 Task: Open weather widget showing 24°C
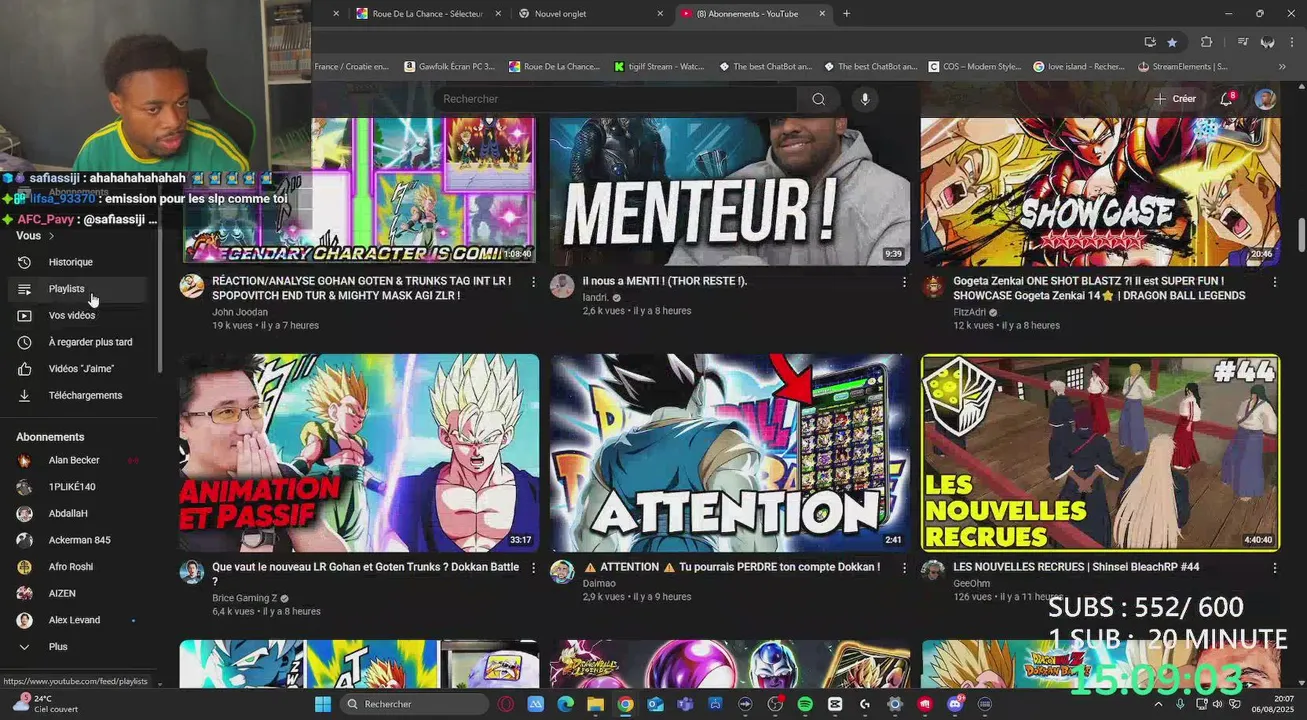click(45, 704)
